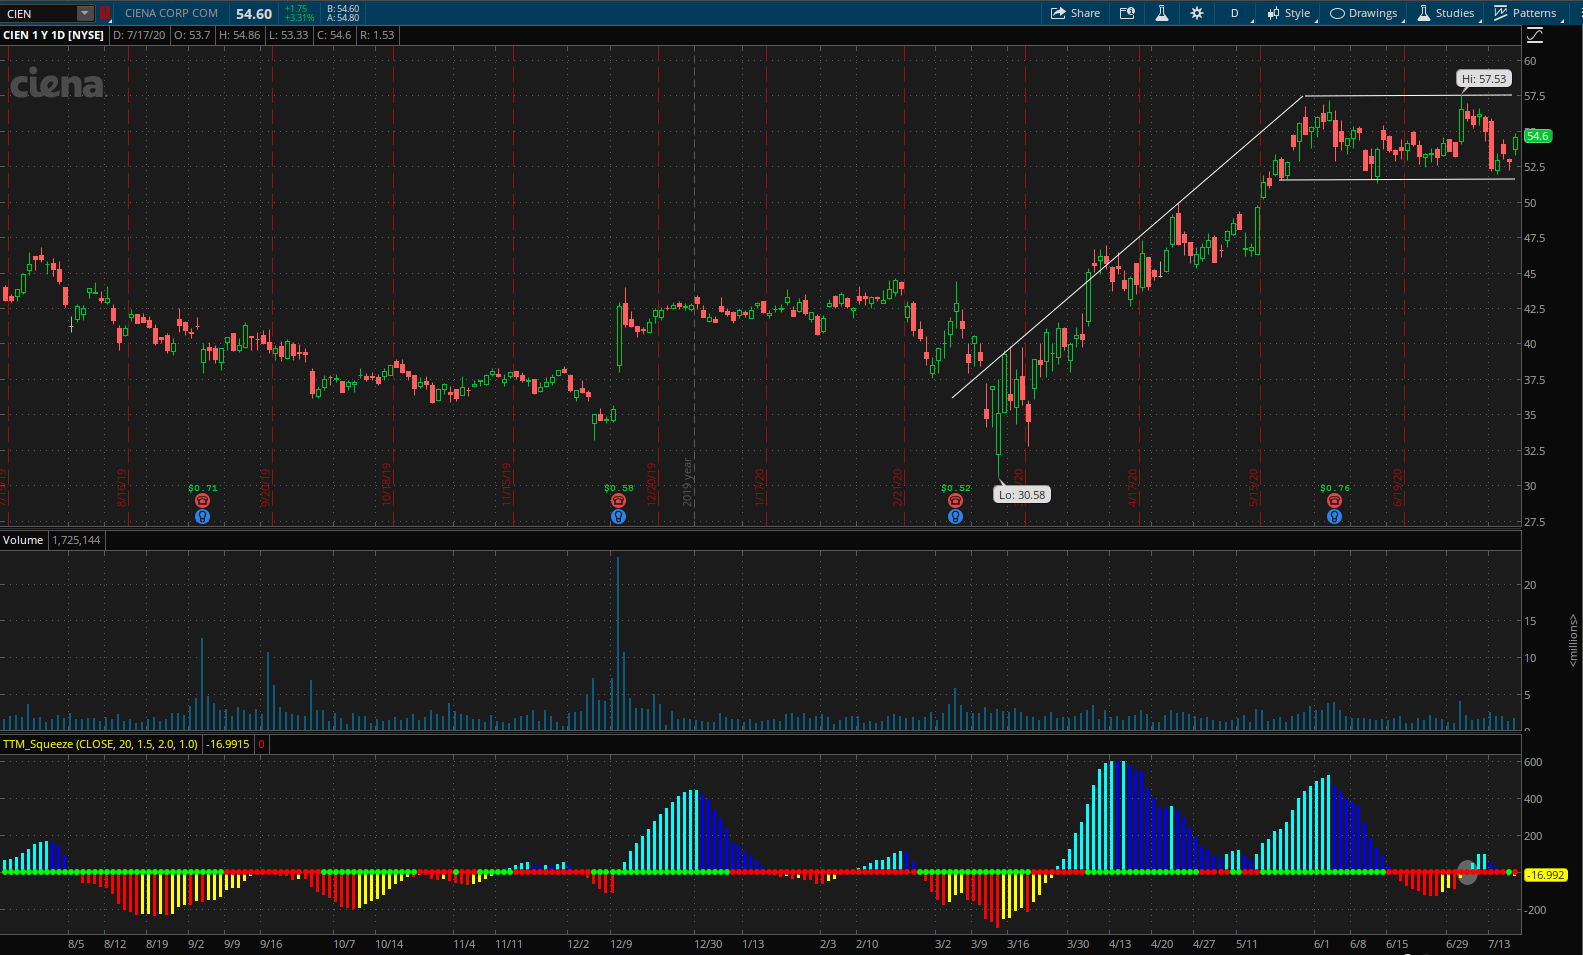Image resolution: width=1583 pixels, height=955 pixels.
Task: Click the CIENA CORP COM company name
Action: pyautogui.click(x=171, y=13)
